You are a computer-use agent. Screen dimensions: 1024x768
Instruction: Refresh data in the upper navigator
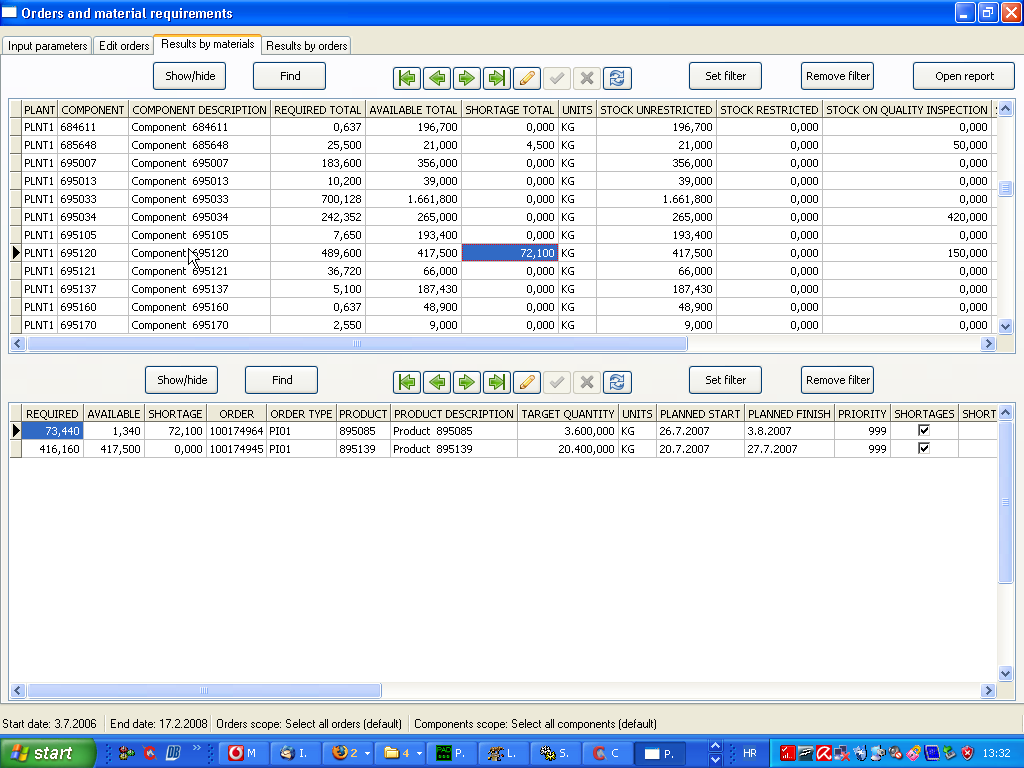pos(617,77)
